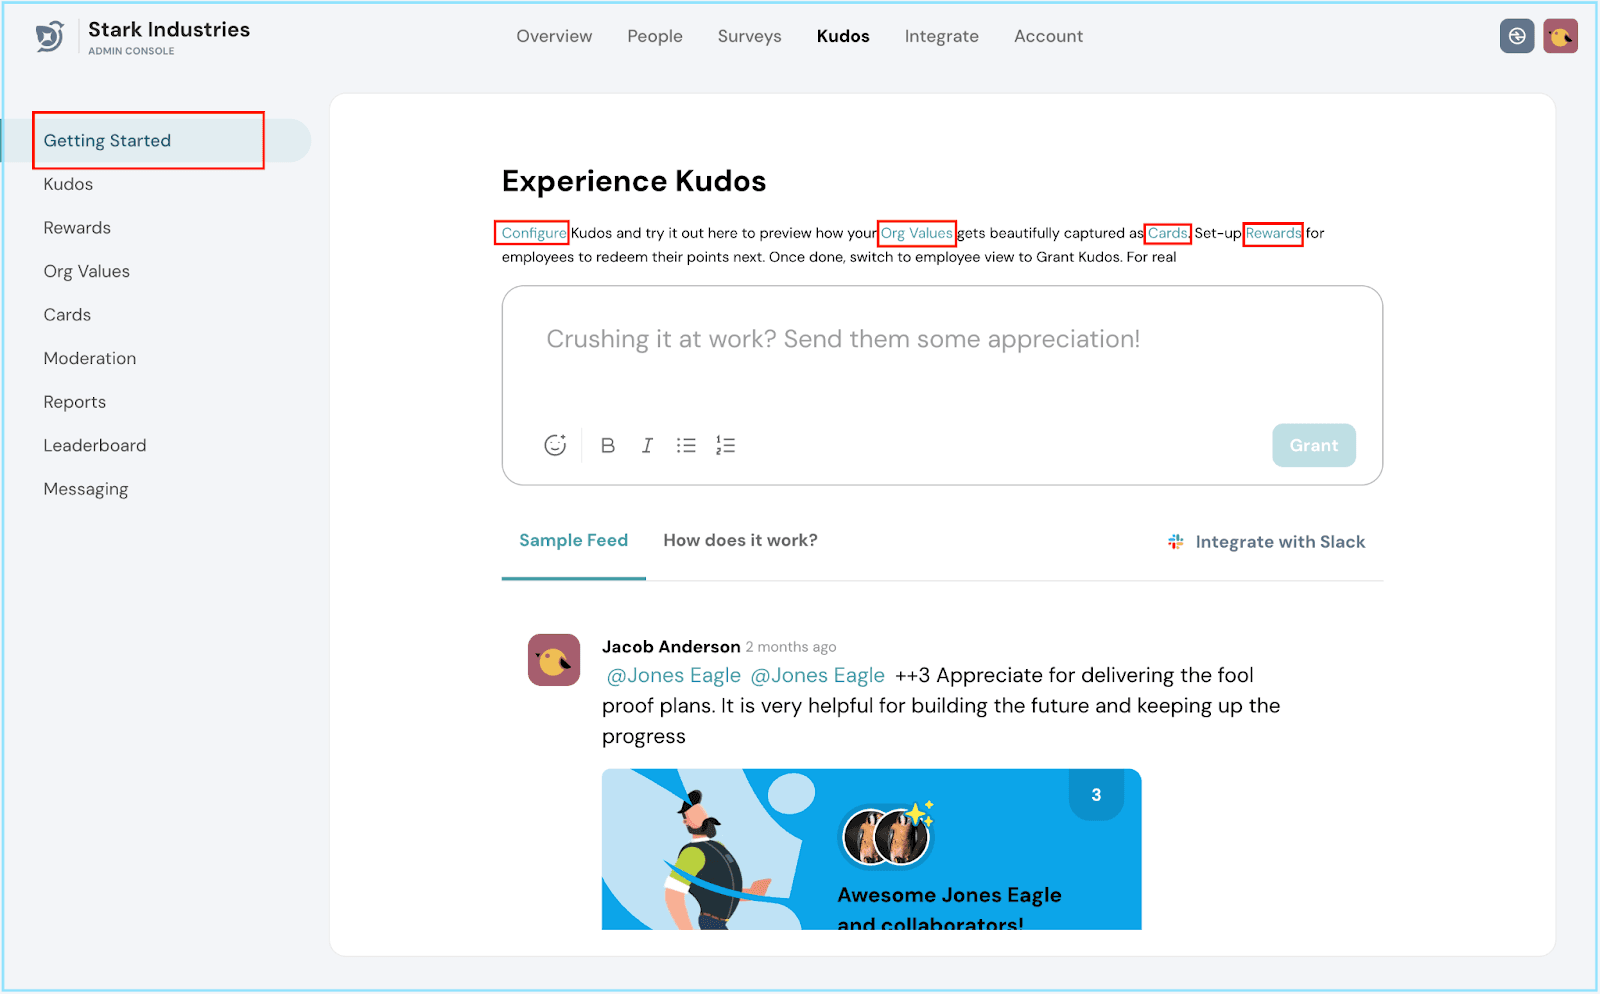Select the Sample Feed tab
Image resolution: width=1600 pixels, height=994 pixels.
click(573, 541)
